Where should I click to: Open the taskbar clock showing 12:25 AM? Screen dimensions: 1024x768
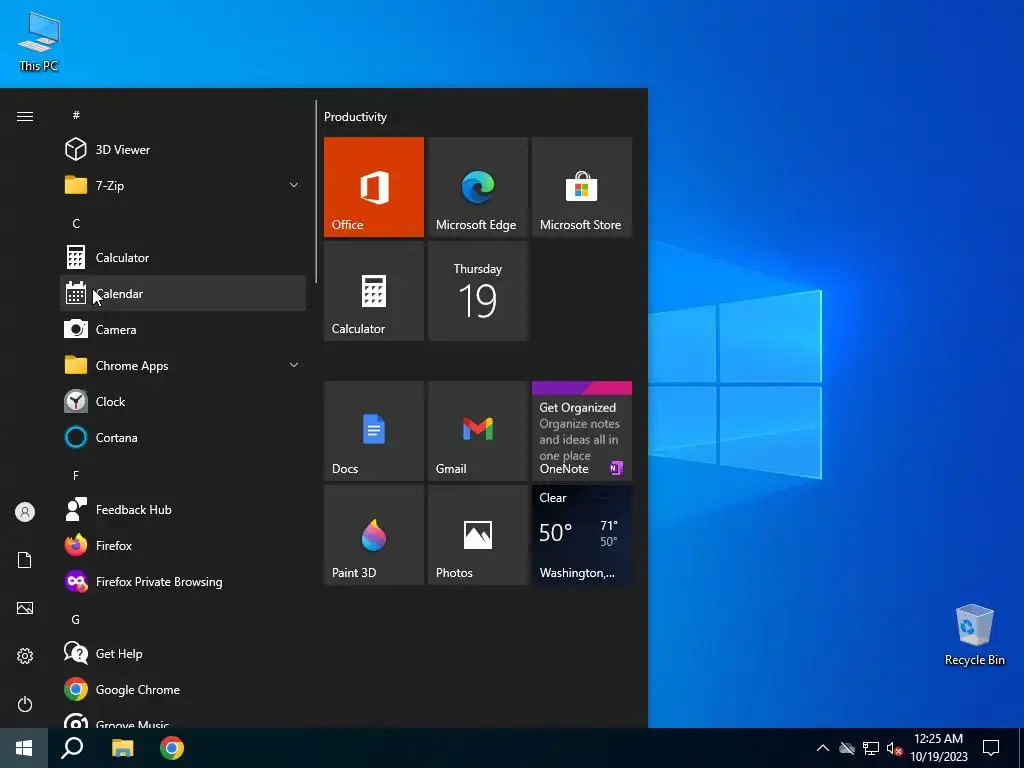(x=938, y=748)
